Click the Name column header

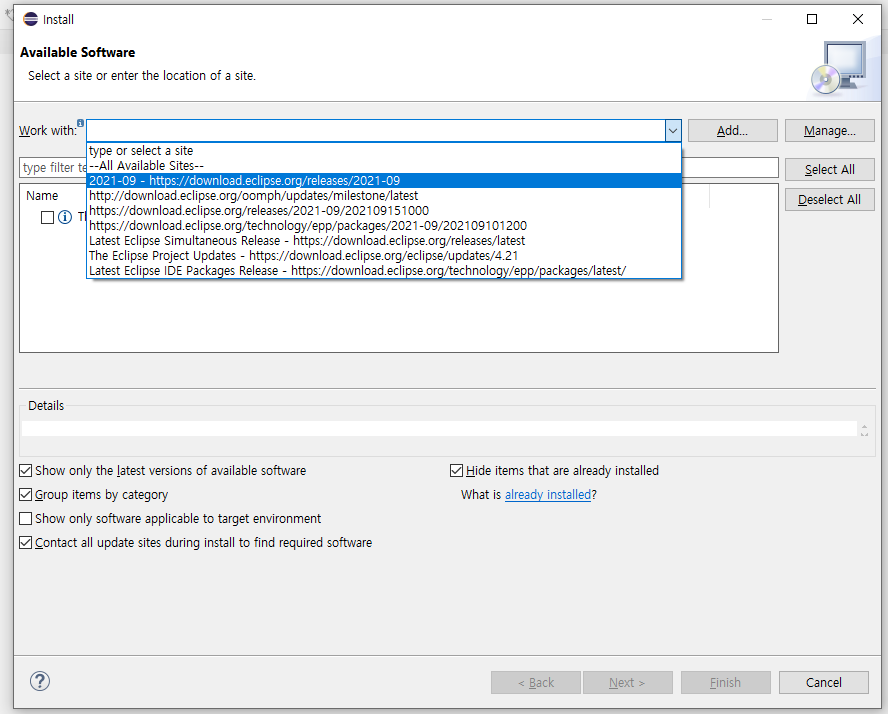42,196
